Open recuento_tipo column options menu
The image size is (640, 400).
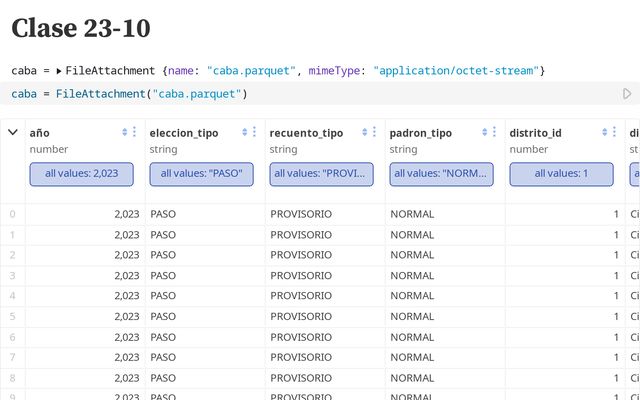pos(375,132)
